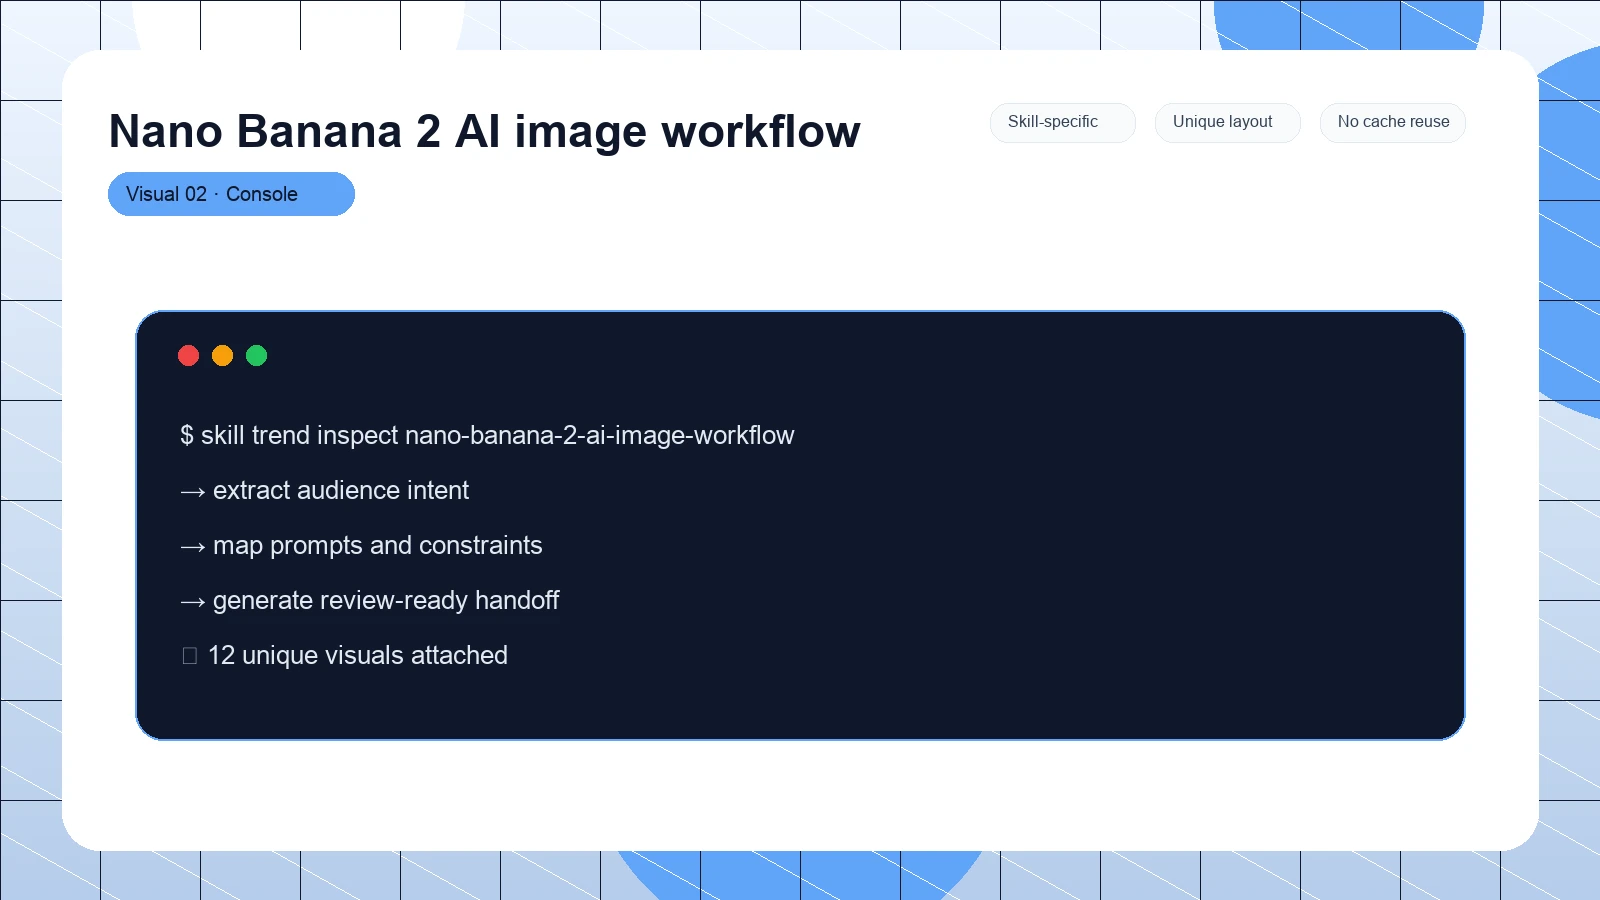Click the "$ skill trend inspect" command line
Image resolution: width=1600 pixels, height=900 pixels.
point(487,435)
